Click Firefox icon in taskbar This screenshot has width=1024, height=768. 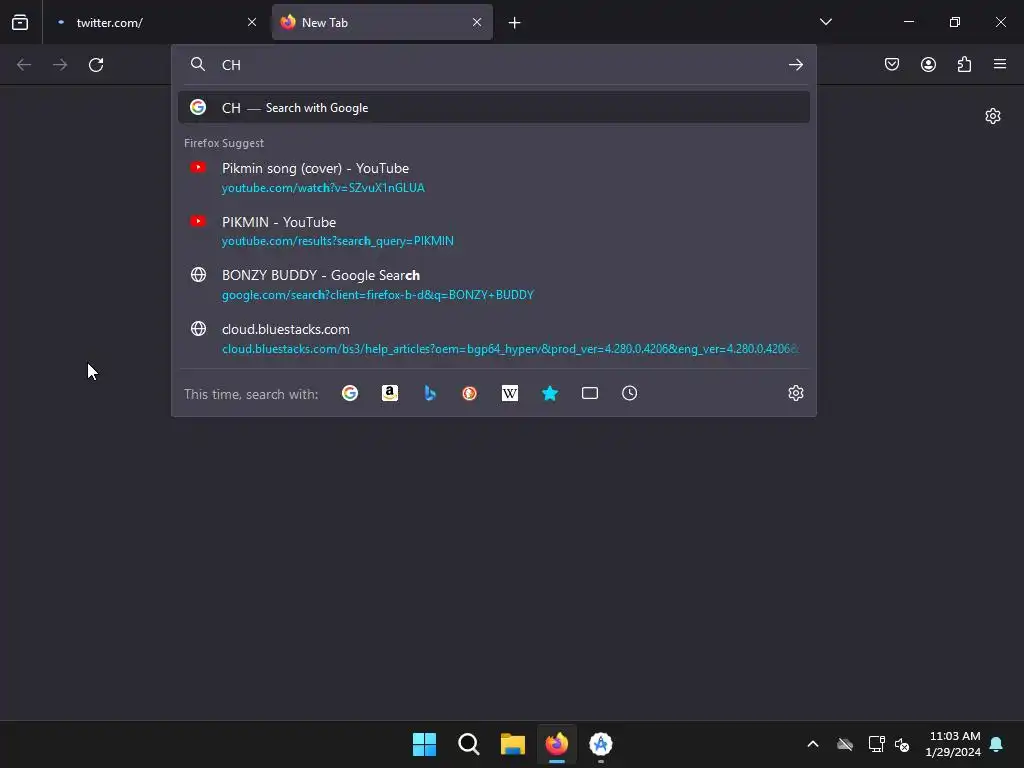556,744
